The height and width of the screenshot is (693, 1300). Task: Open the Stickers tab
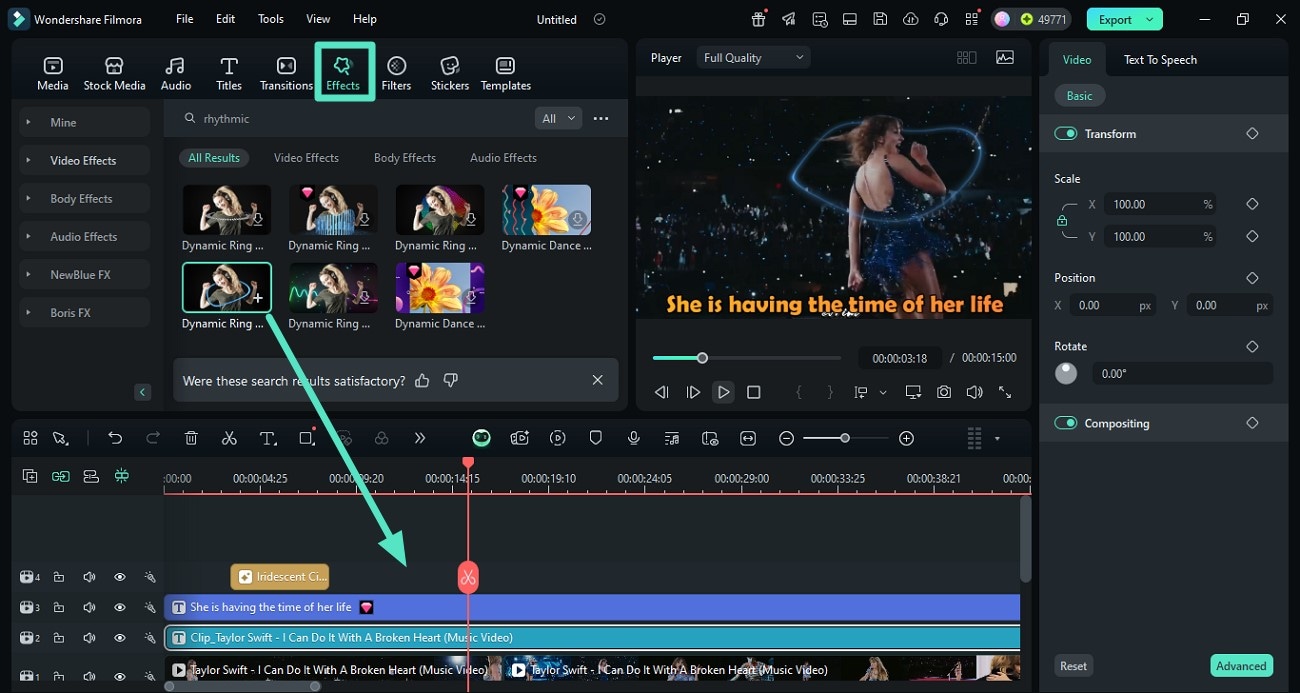[x=450, y=73]
